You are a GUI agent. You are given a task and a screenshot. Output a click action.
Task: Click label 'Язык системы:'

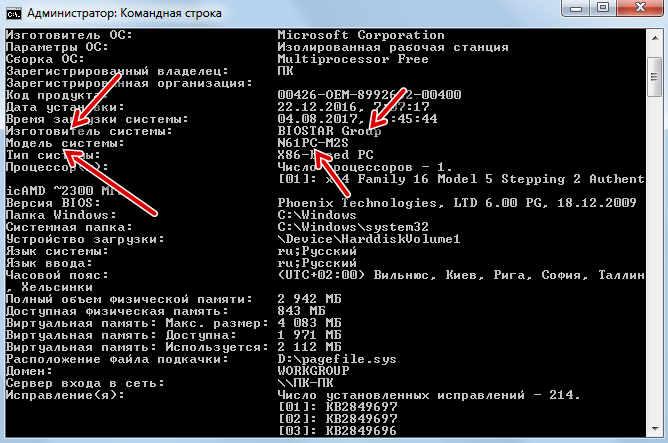click(x=57, y=251)
